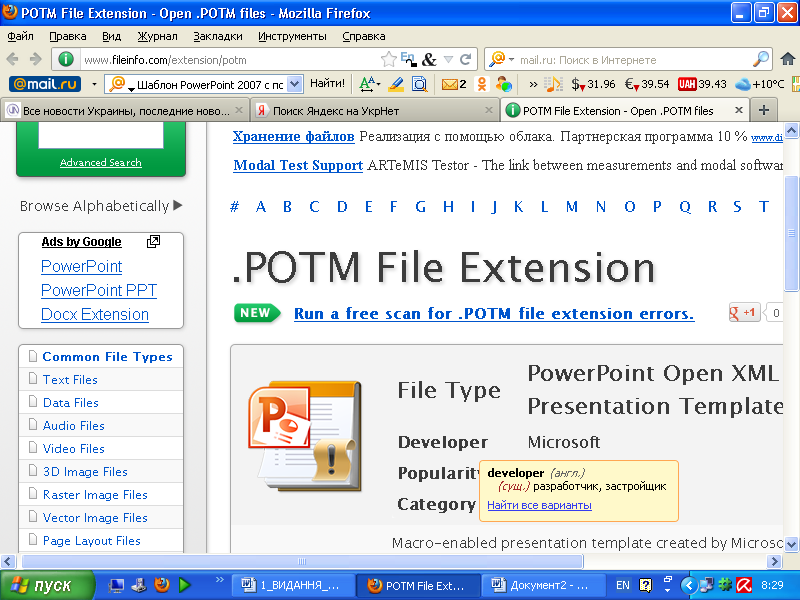The width and height of the screenshot is (800, 600).
Task: Expand Browse Alphabetically arrow
Action: 178,205
